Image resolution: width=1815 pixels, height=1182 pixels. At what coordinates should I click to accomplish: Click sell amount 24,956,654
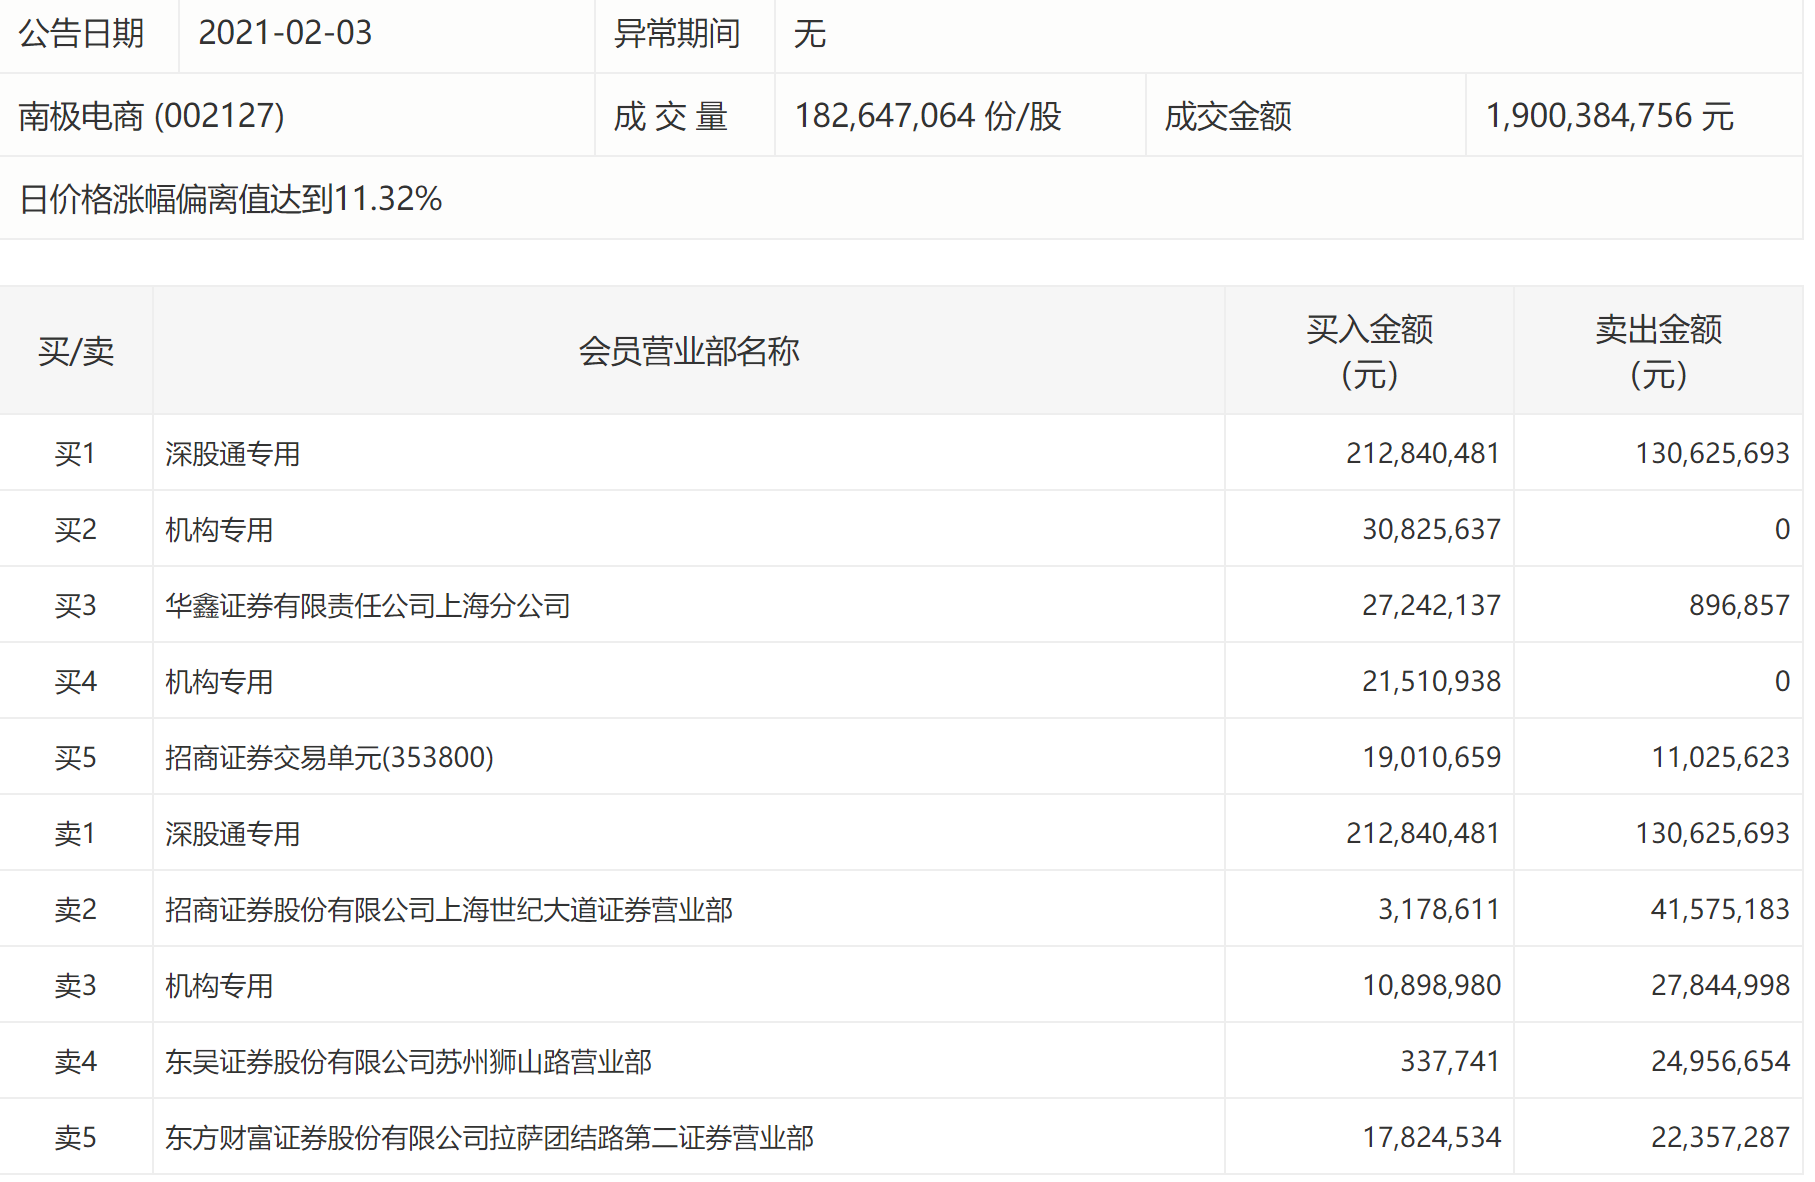1720,1062
